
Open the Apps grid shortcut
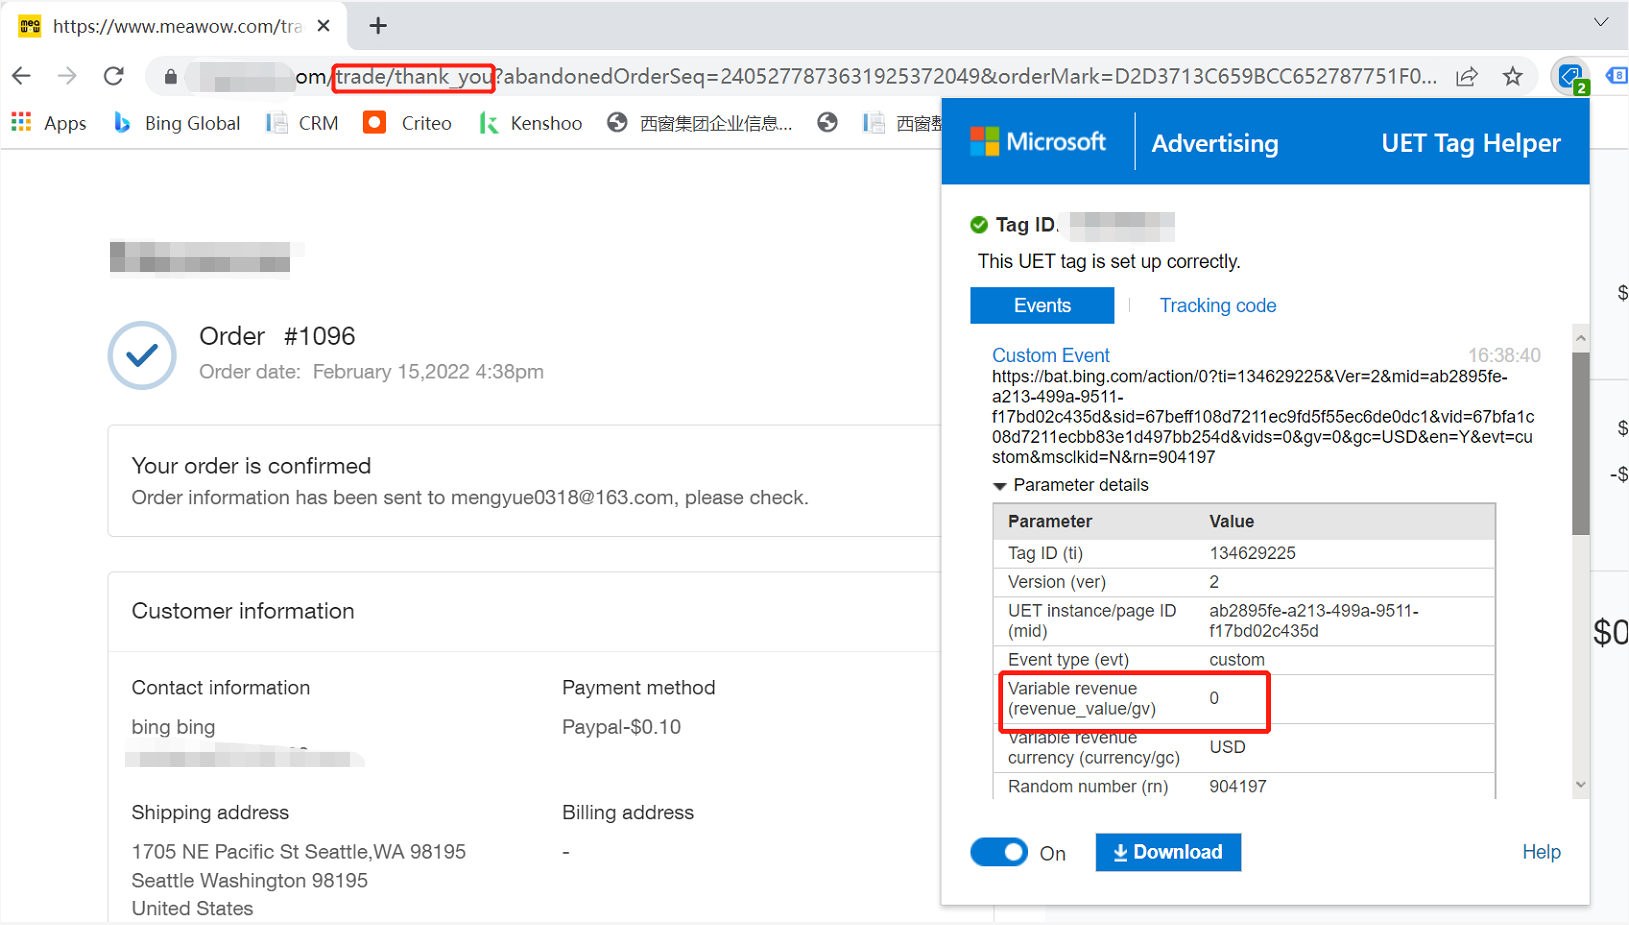49,123
